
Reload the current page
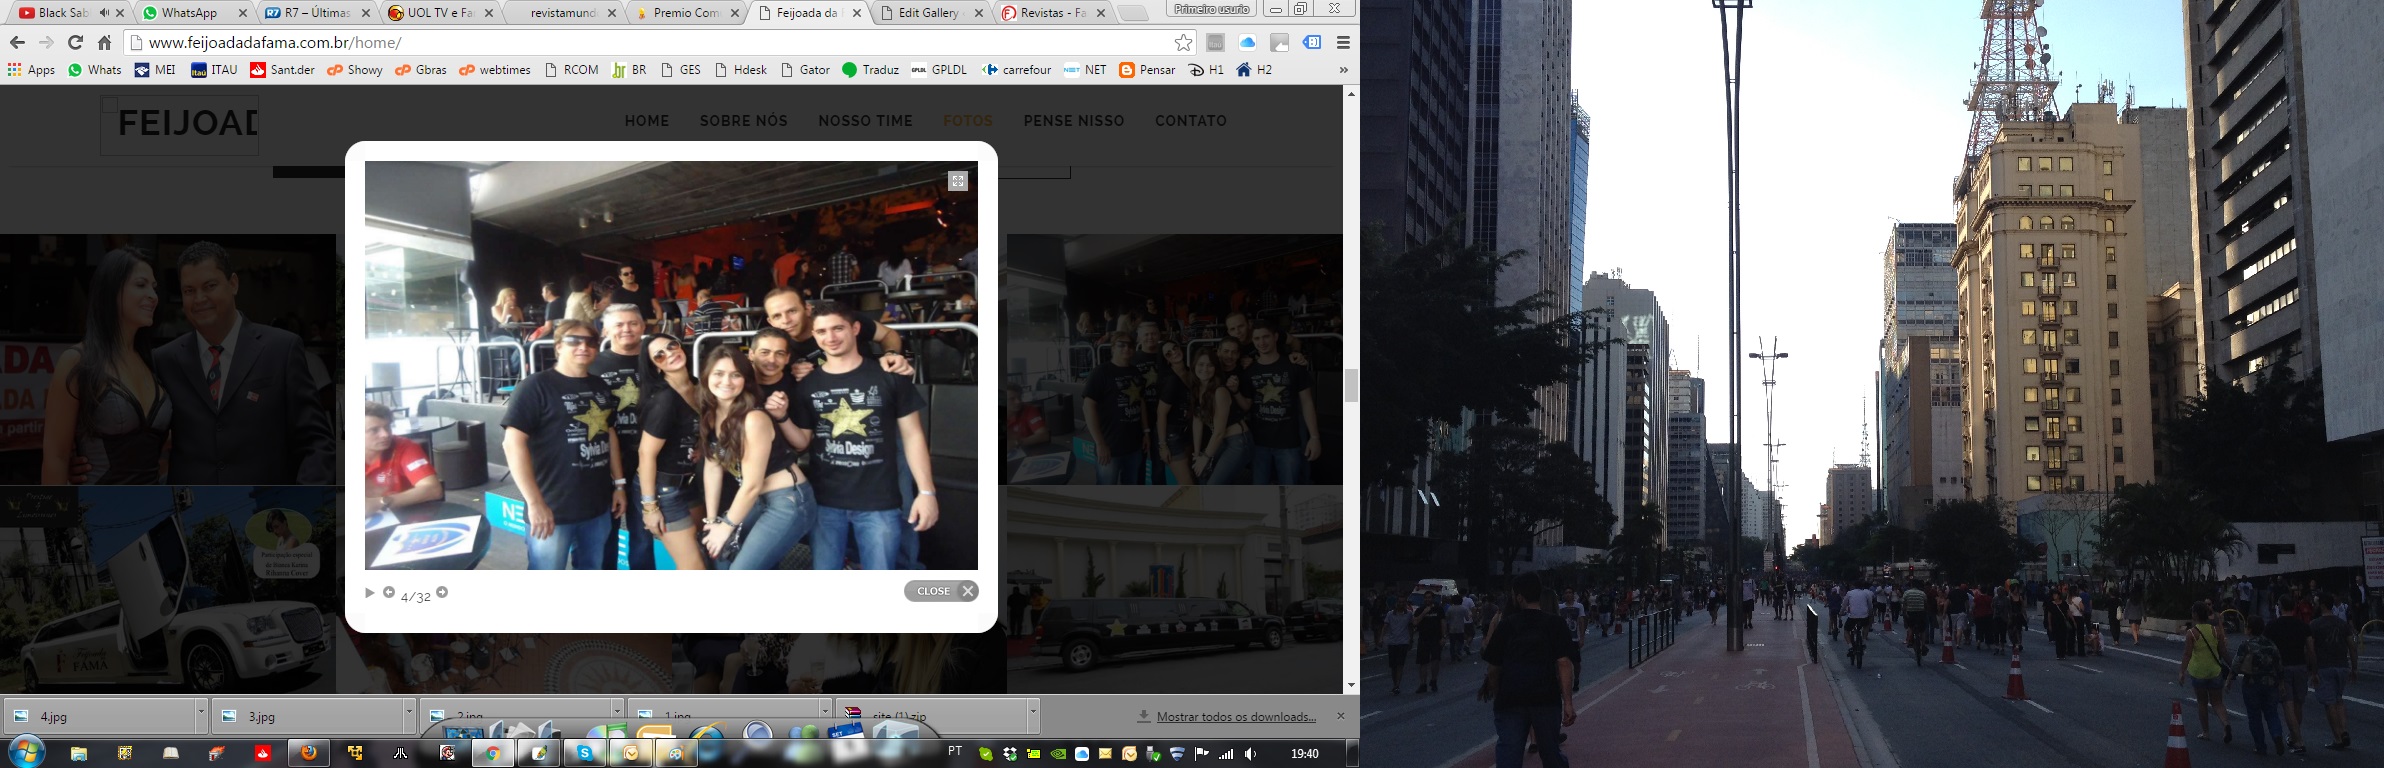[75, 42]
